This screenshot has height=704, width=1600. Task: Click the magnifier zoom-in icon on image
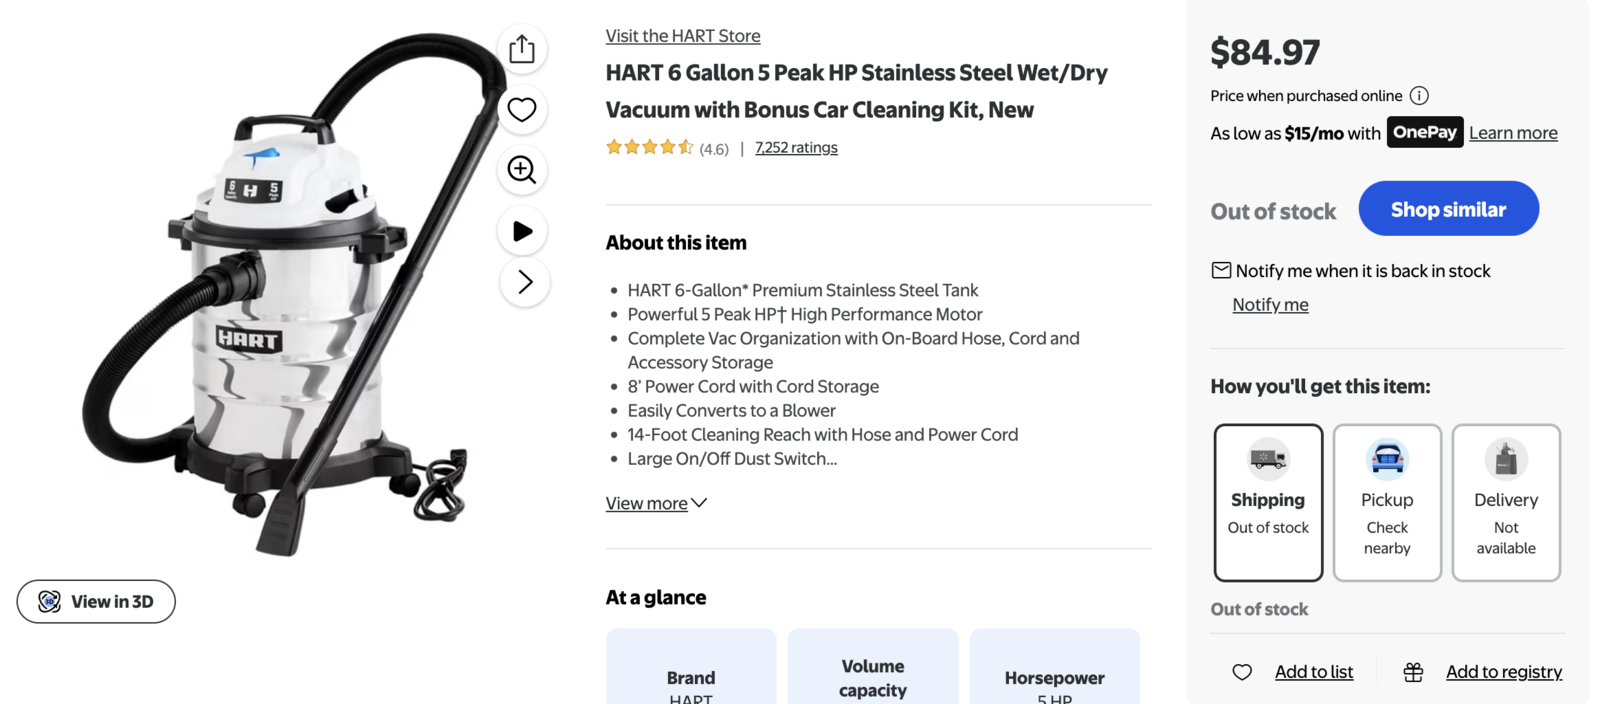point(522,170)
